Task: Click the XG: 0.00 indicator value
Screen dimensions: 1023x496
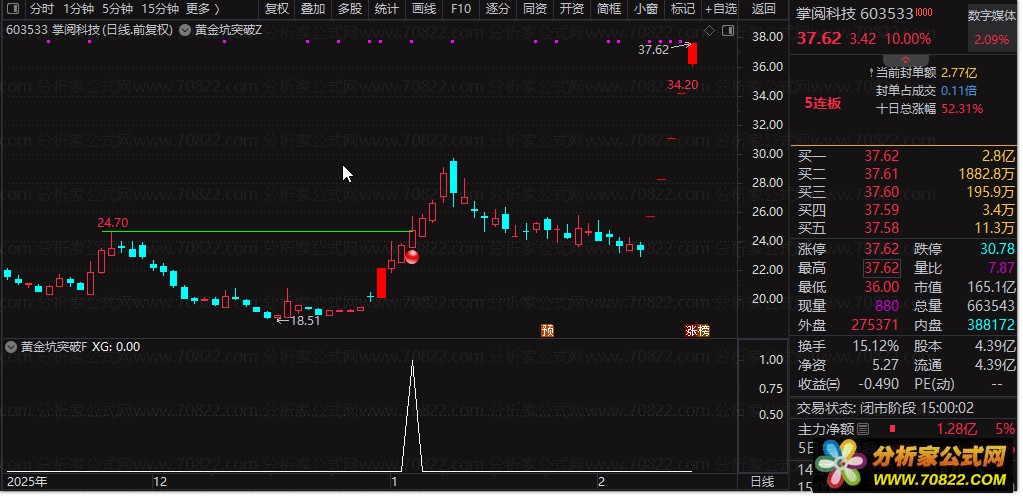Action: tap(116, 347)
